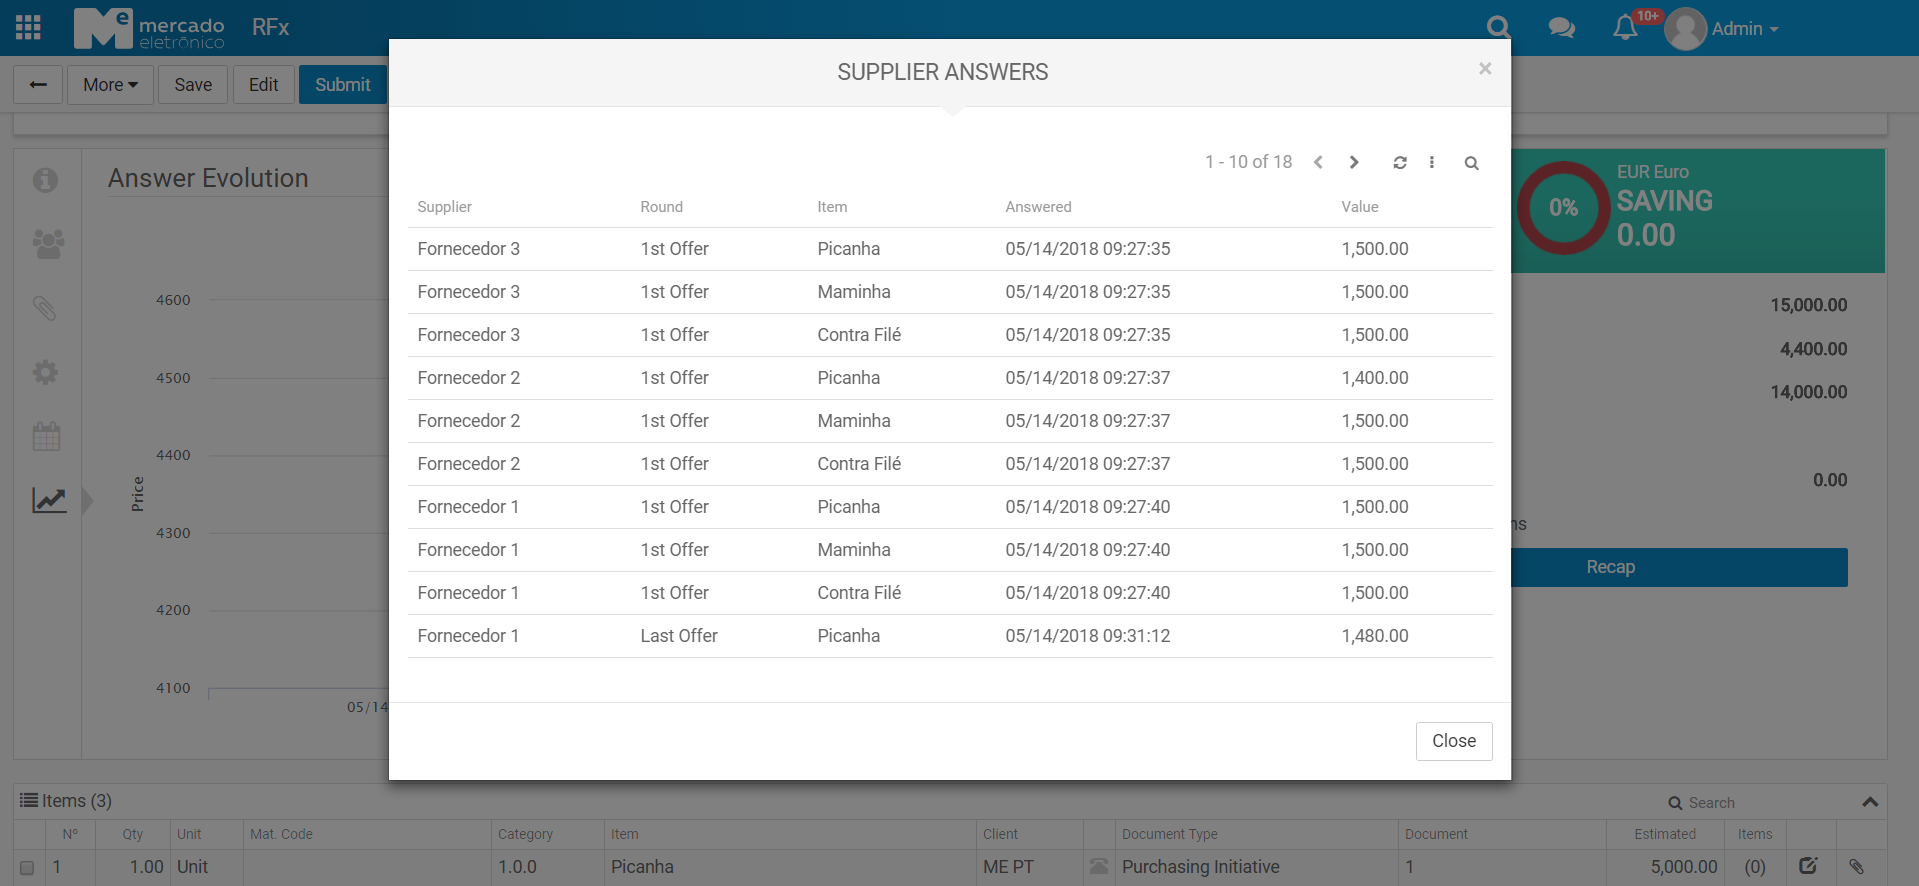Viewport: 1919px width, 886px height.
Task: Sort by the Supplier column header
Action: pos(444,207)
